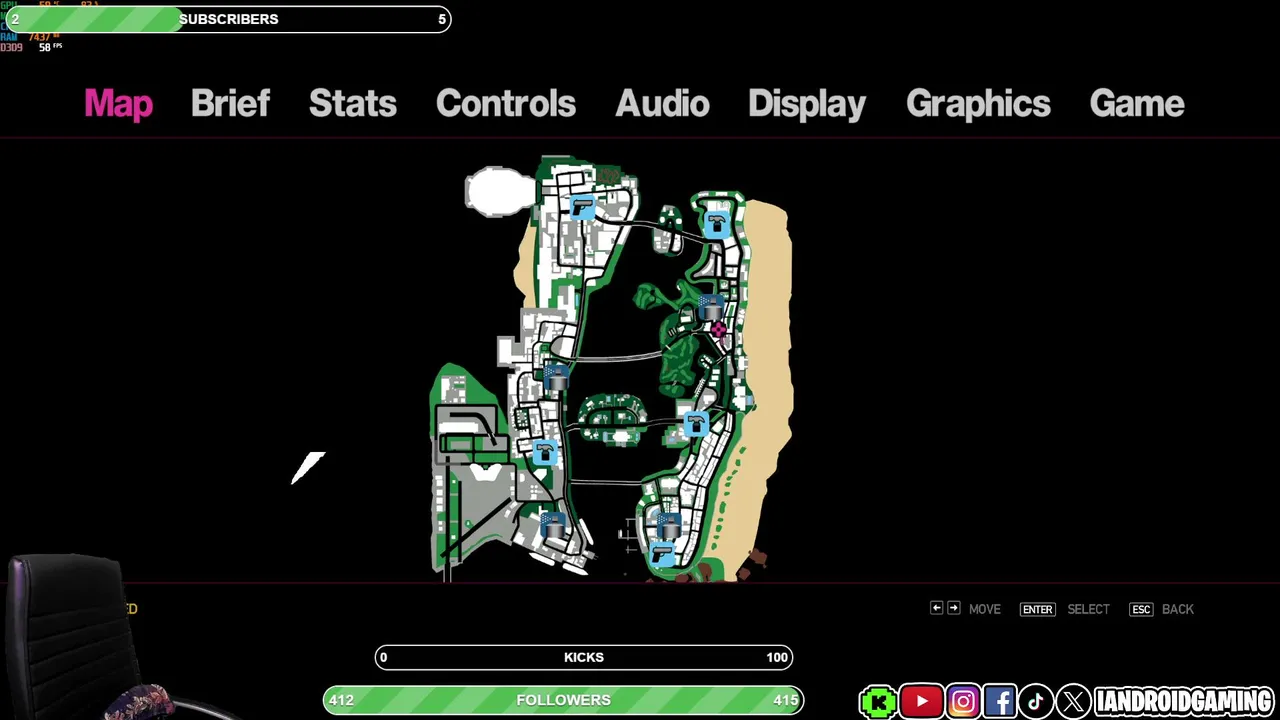Switch to the Brief tab
The height and width of the screenshot is (720, 1280).
pyautogui.click(x=230, y=104)
